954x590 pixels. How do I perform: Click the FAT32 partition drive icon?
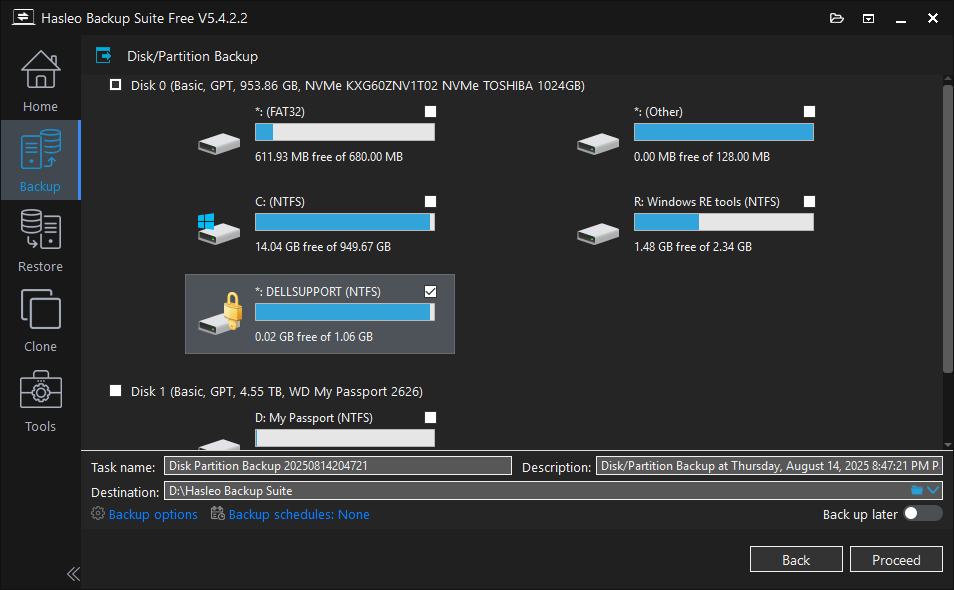click(x=219, y=144)
